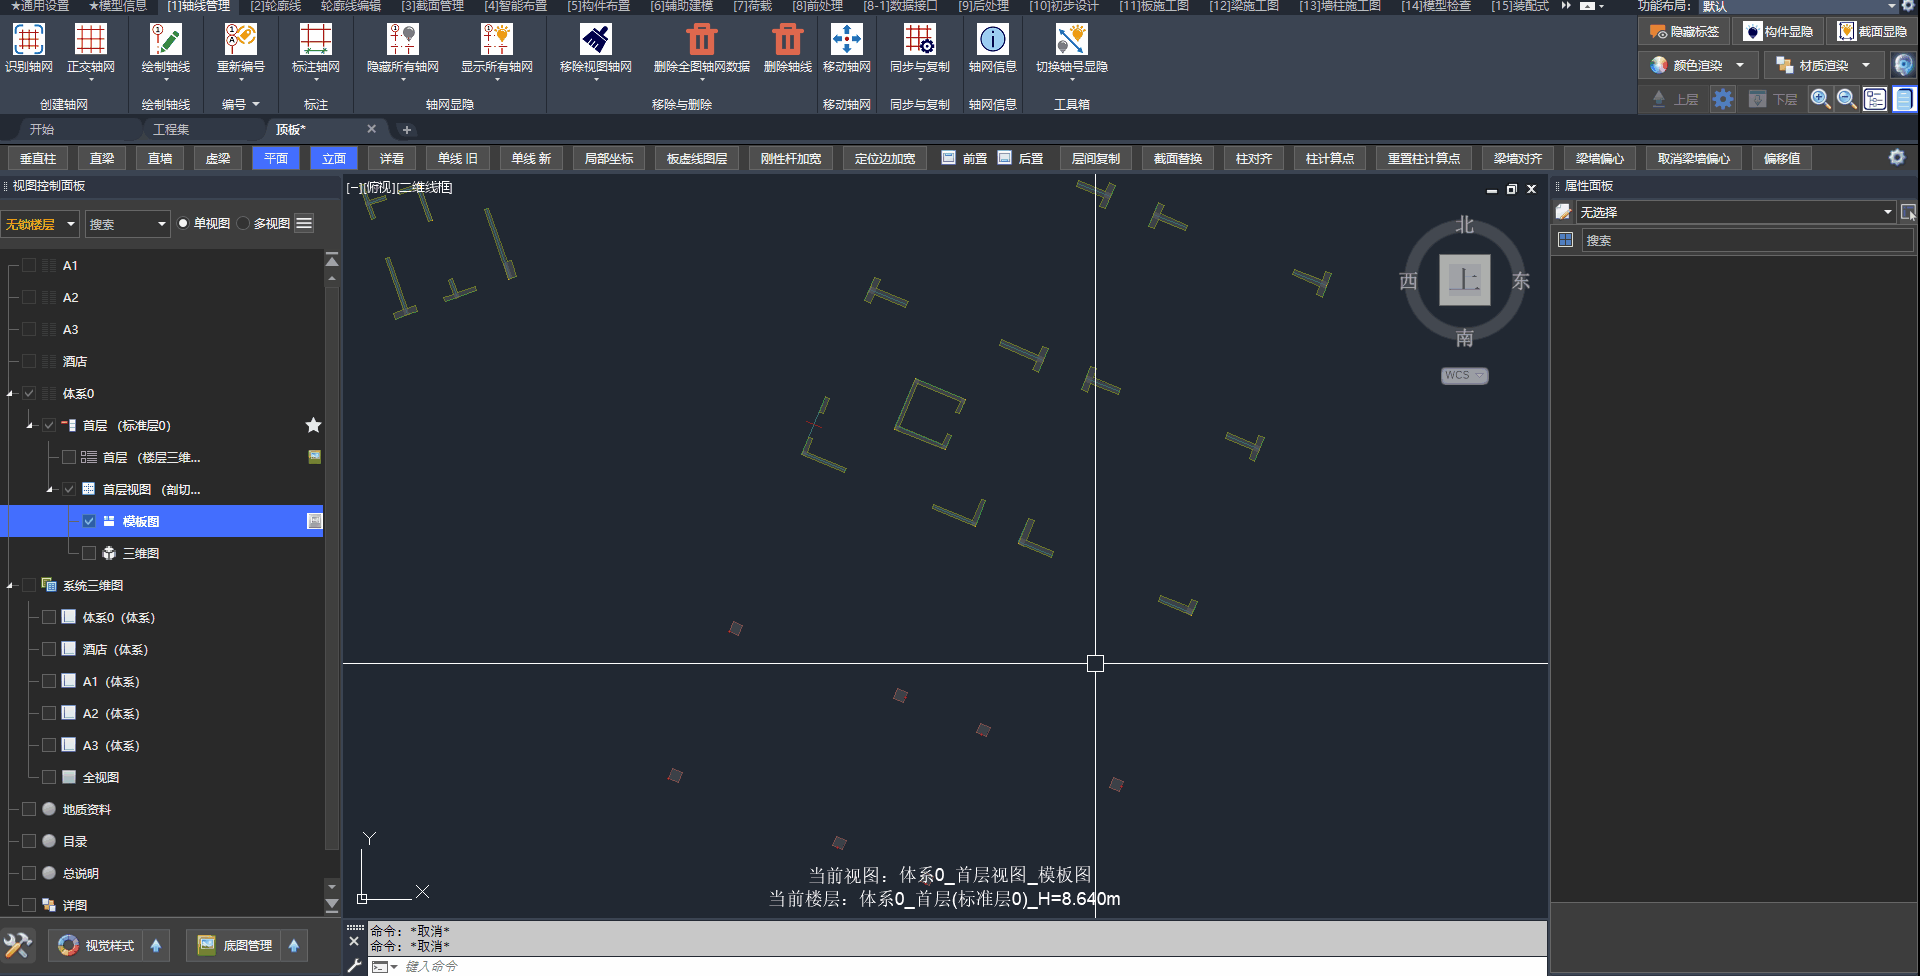The height and width of the screenshot is (976, 1920).
Task: Open the [5]构件布置 ribbon tab
Action: pos(598,6)
